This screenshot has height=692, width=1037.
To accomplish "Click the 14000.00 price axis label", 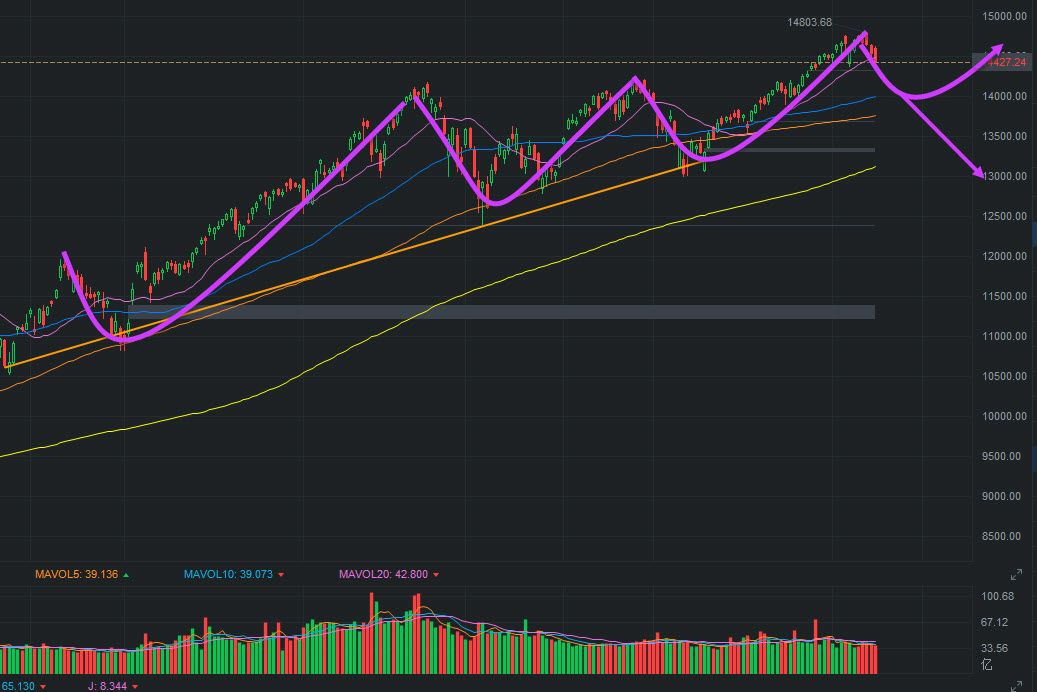I will click(1005, 96).
